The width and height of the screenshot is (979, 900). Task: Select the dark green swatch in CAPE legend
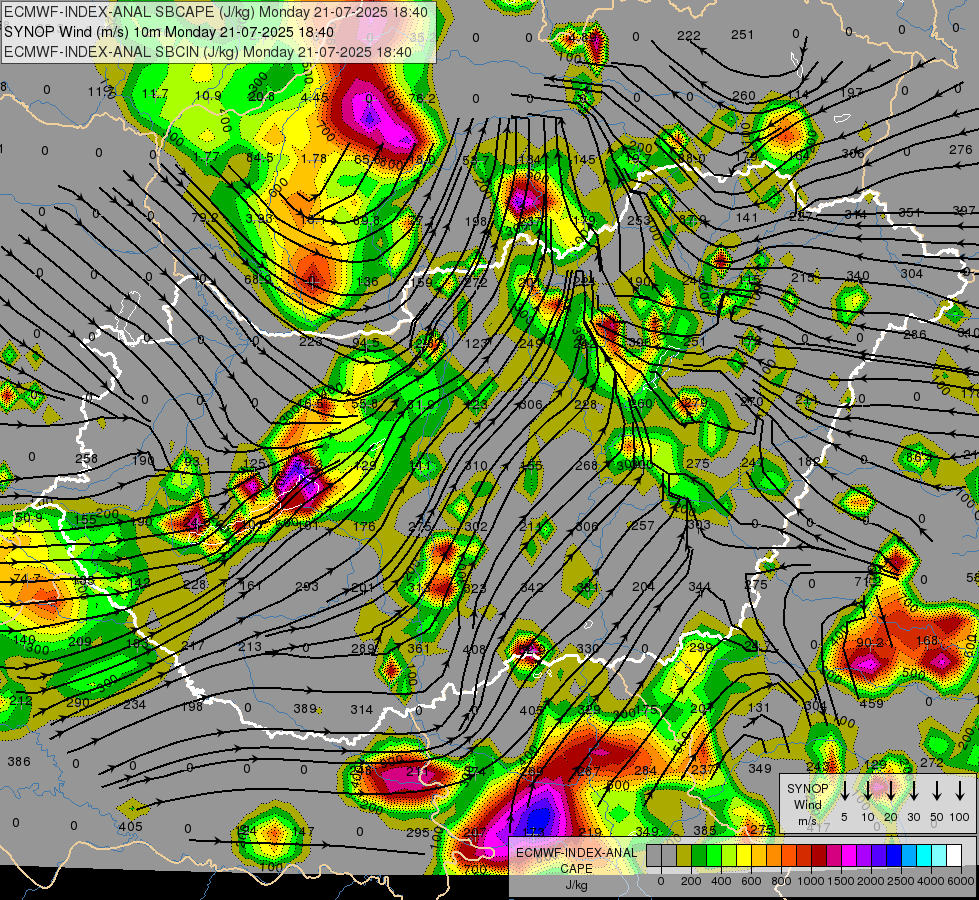coord(699,855)
